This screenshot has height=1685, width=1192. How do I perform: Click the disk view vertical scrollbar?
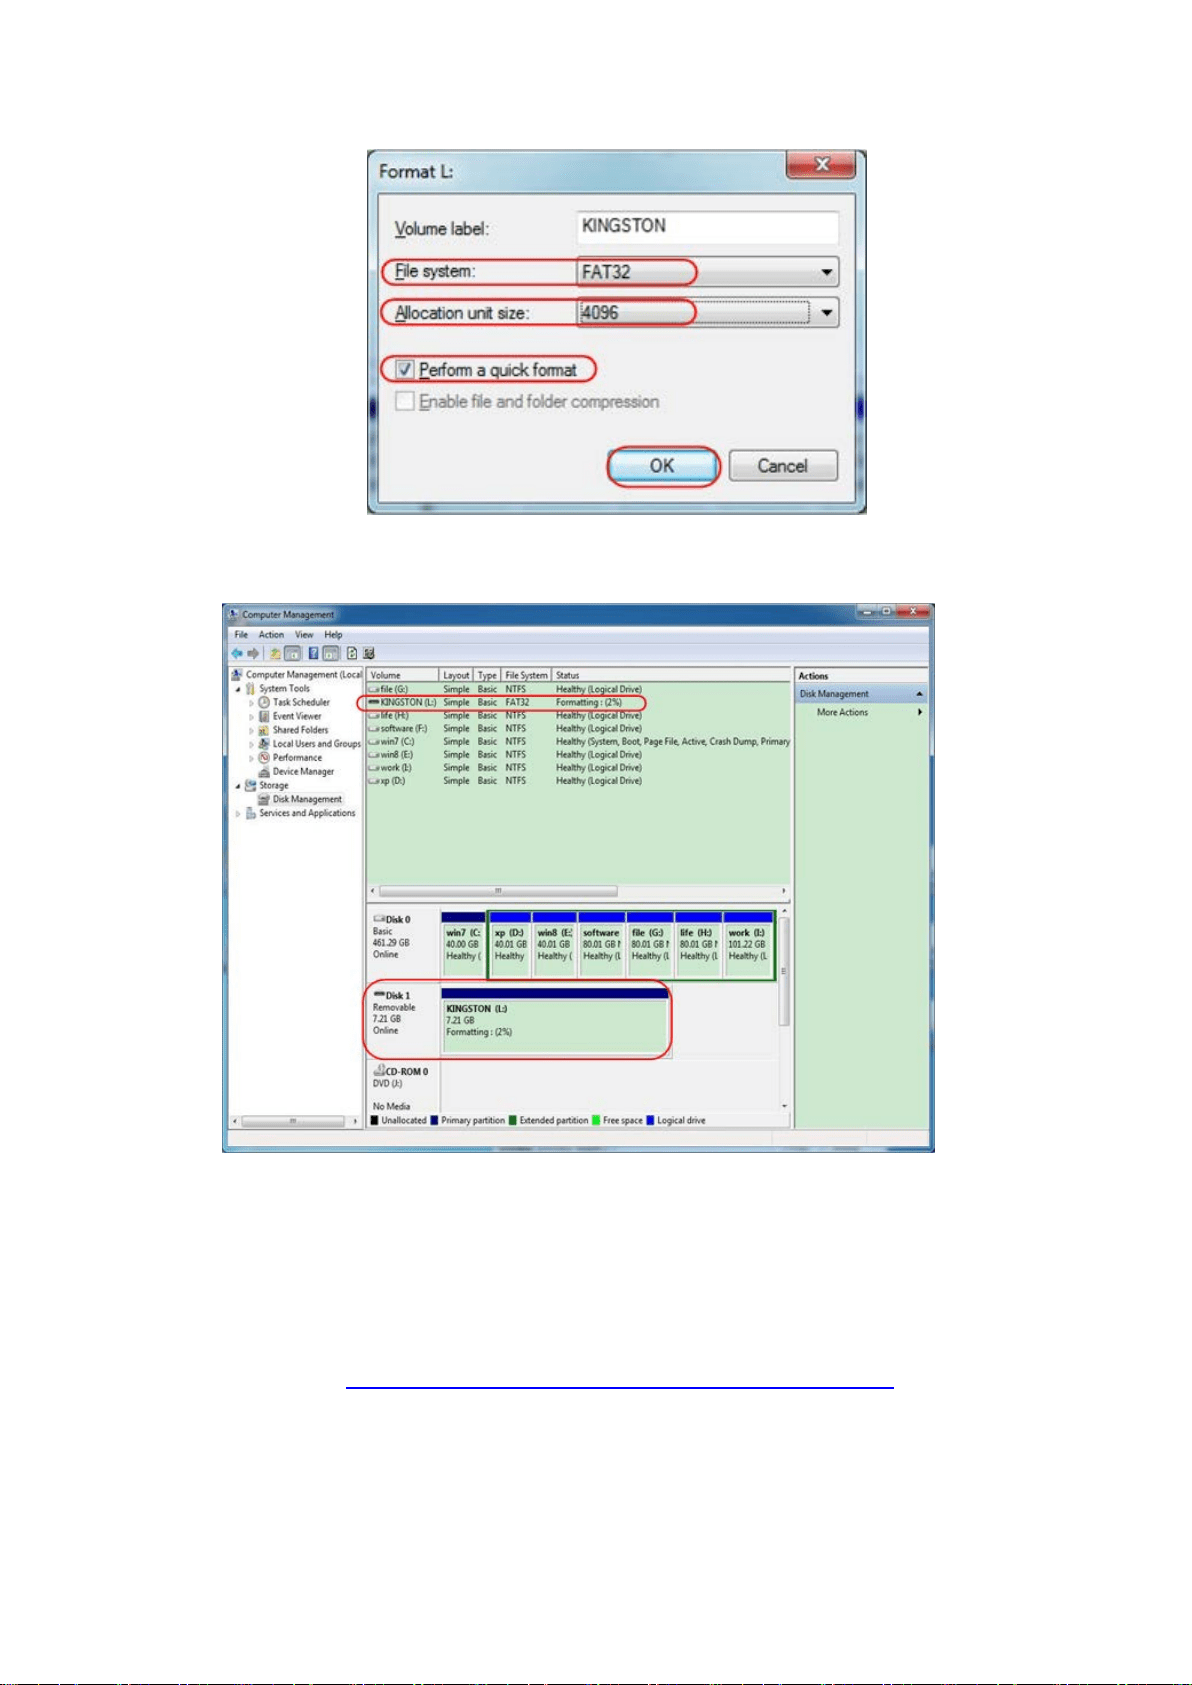point(784,970)
